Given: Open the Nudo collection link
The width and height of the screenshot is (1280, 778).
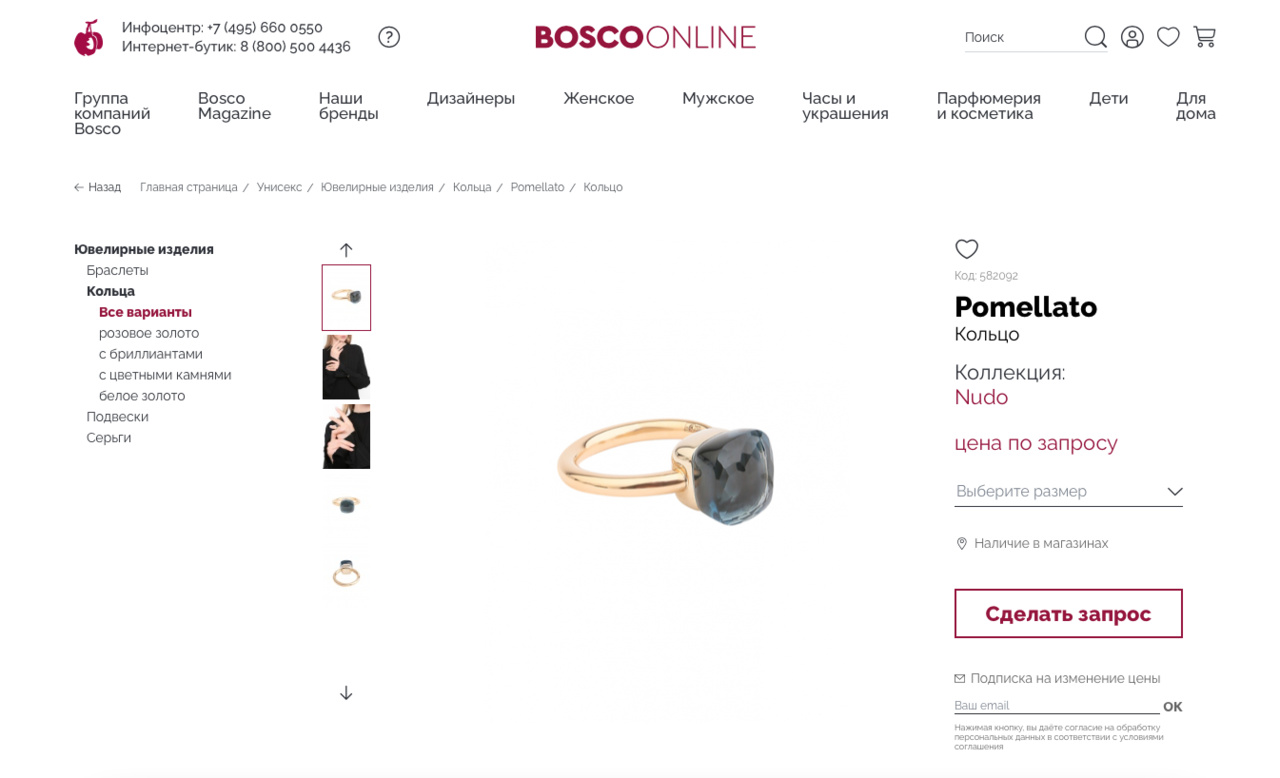Looking at the screenshot, I should (981, 397).
